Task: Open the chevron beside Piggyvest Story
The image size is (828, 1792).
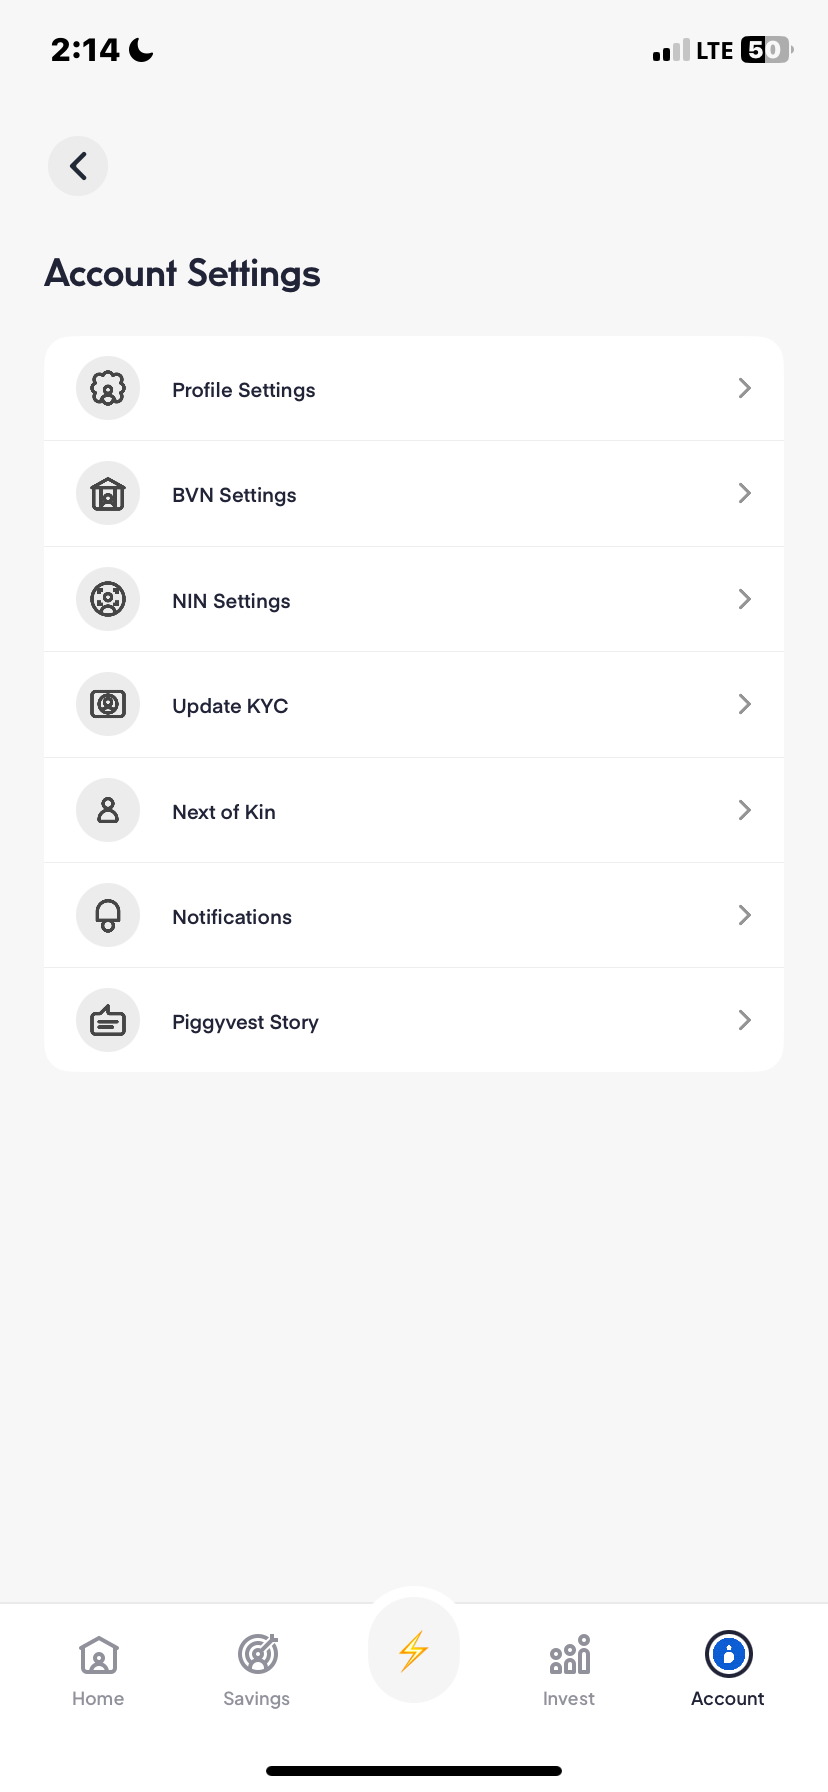Action: tap(744, 1020)
